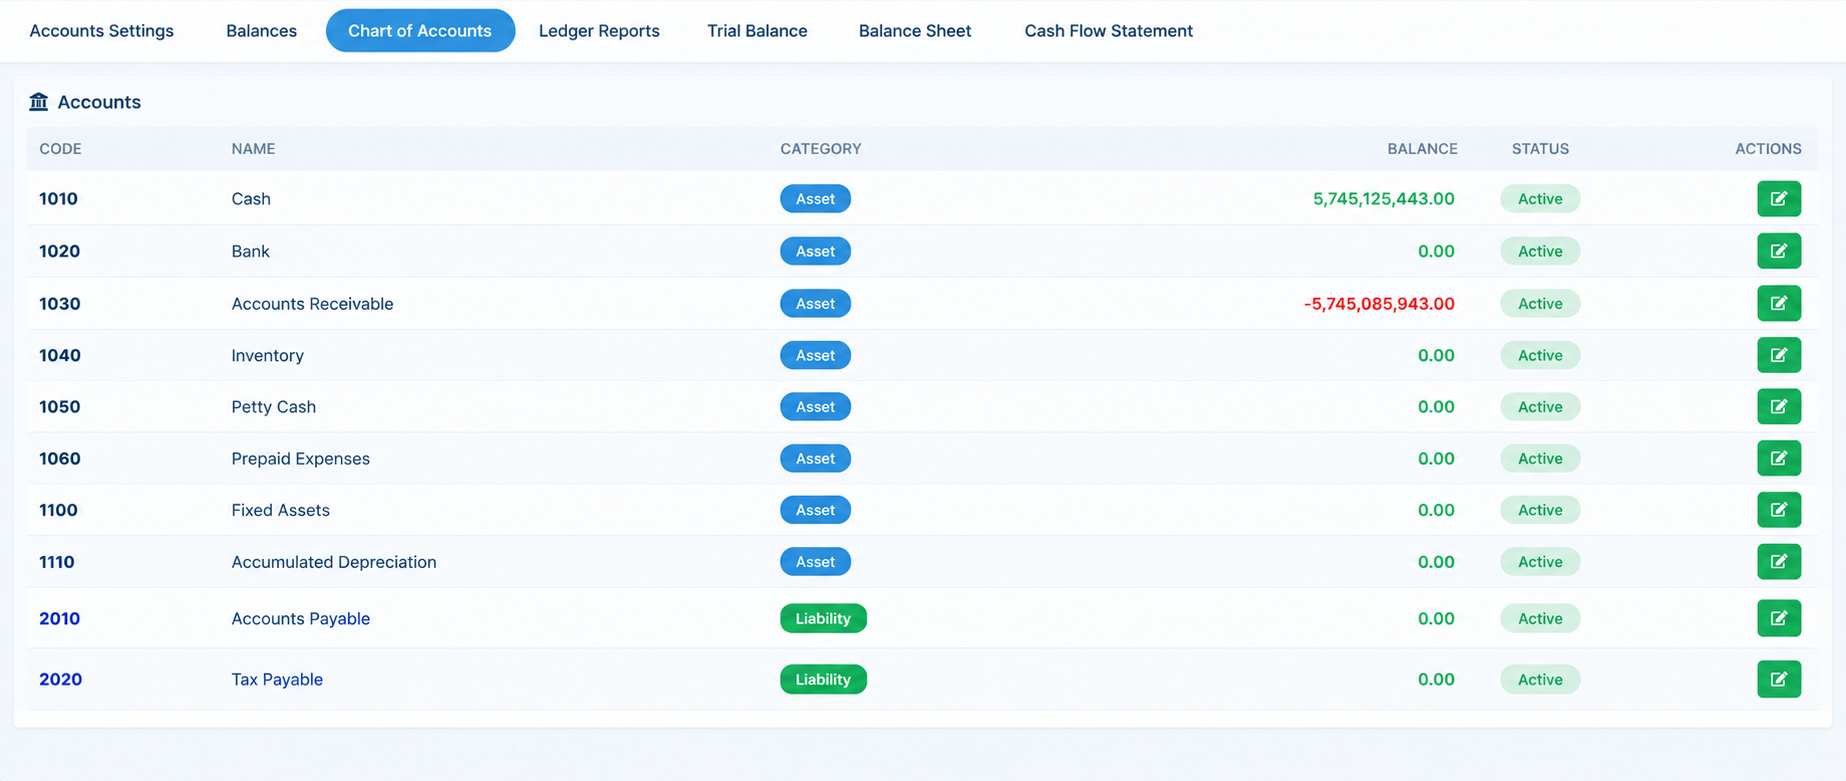
Task: Open the Accounts Settings tab
Action: click(x=102, y=31)
